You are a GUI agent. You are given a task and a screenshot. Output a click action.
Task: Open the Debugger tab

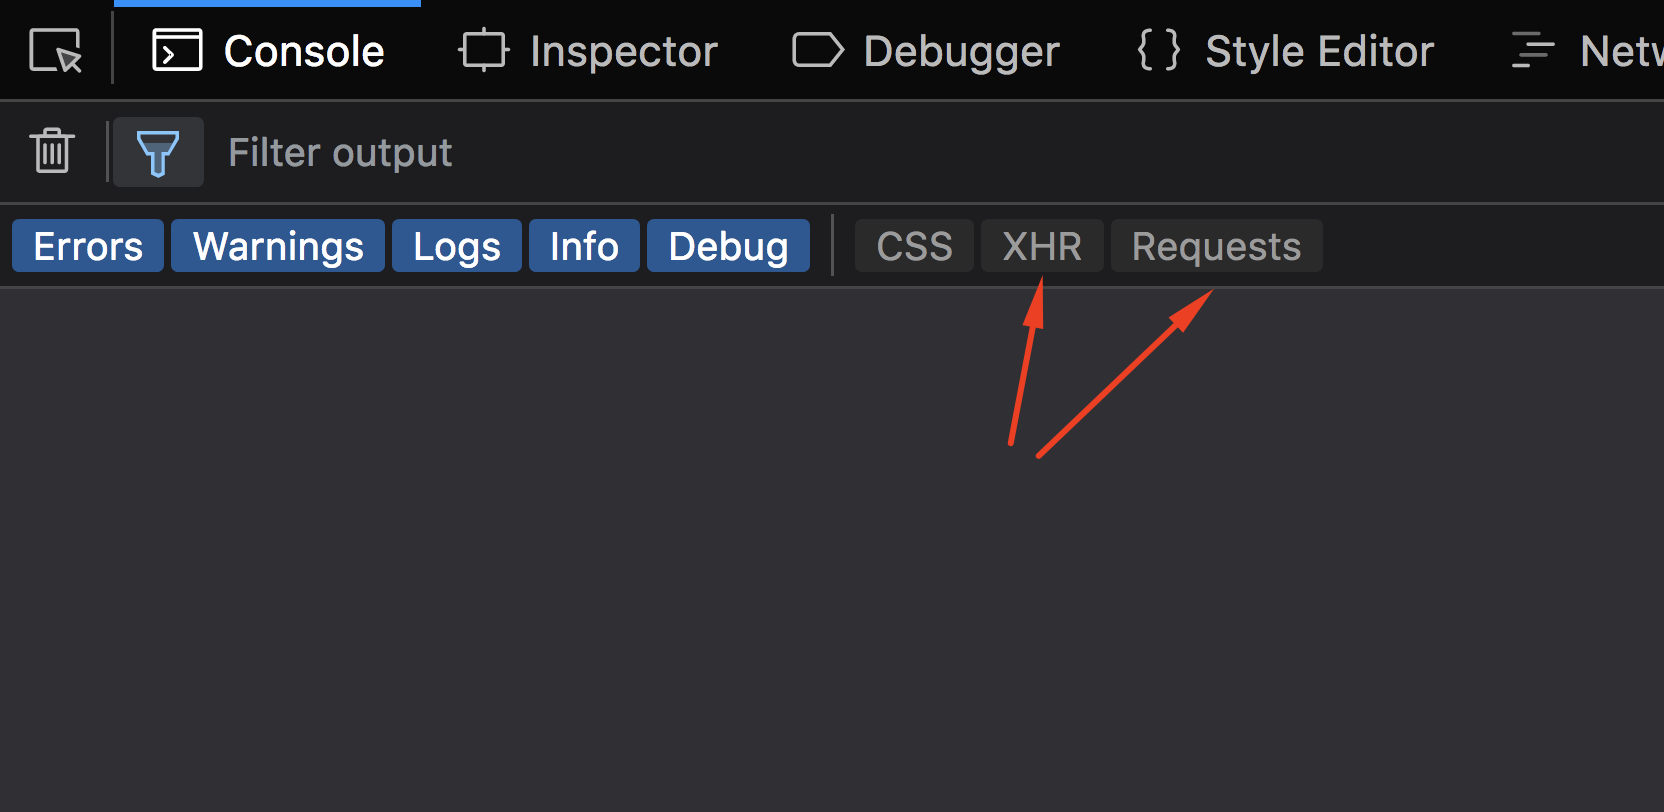pyautogui.click(x=926, y=50)
